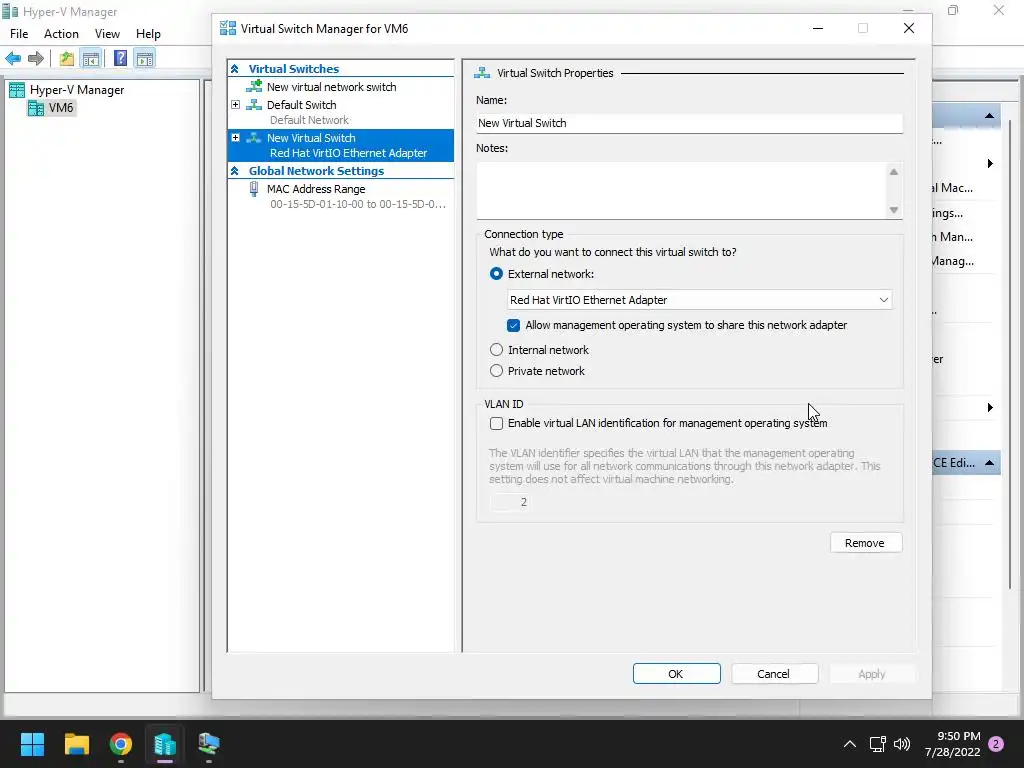Click the Notes scroll up arrow
The image size is (1024, 768).
pos(894,172)
